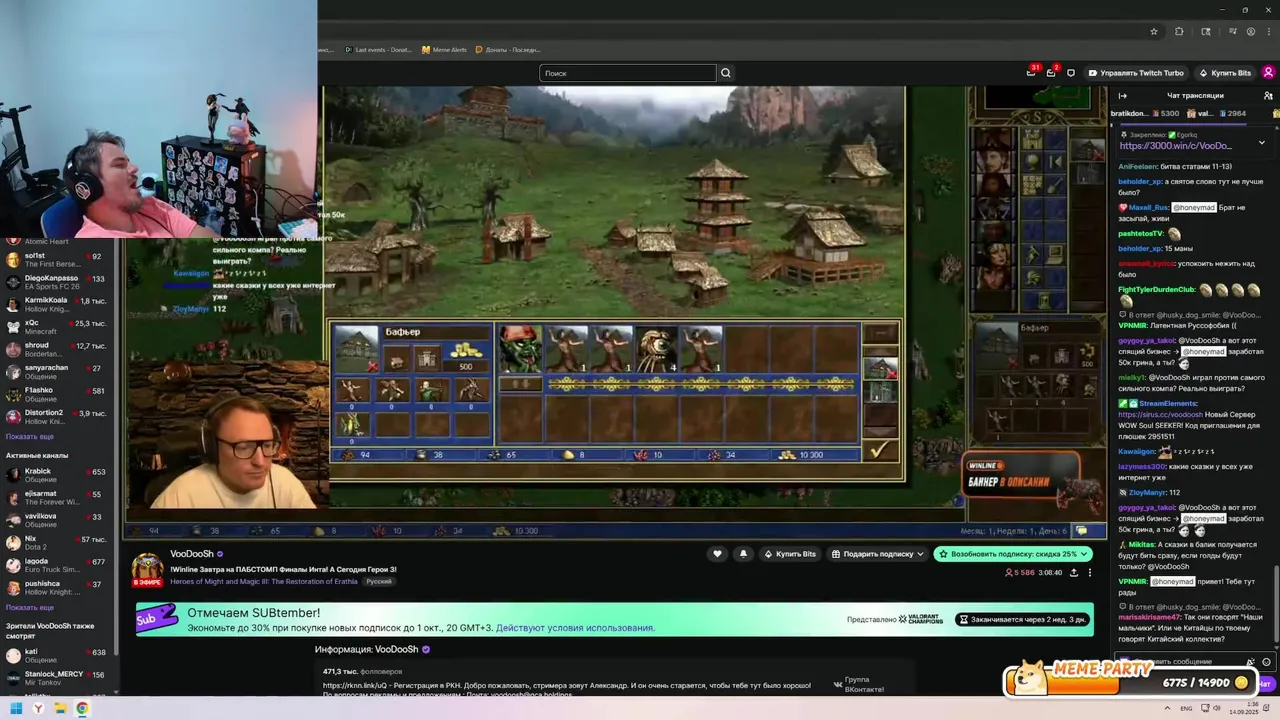Viewport: 1280px width, 720px height.
Task: Expand Возобновить подписку discount button
Action: [1013, 554]
